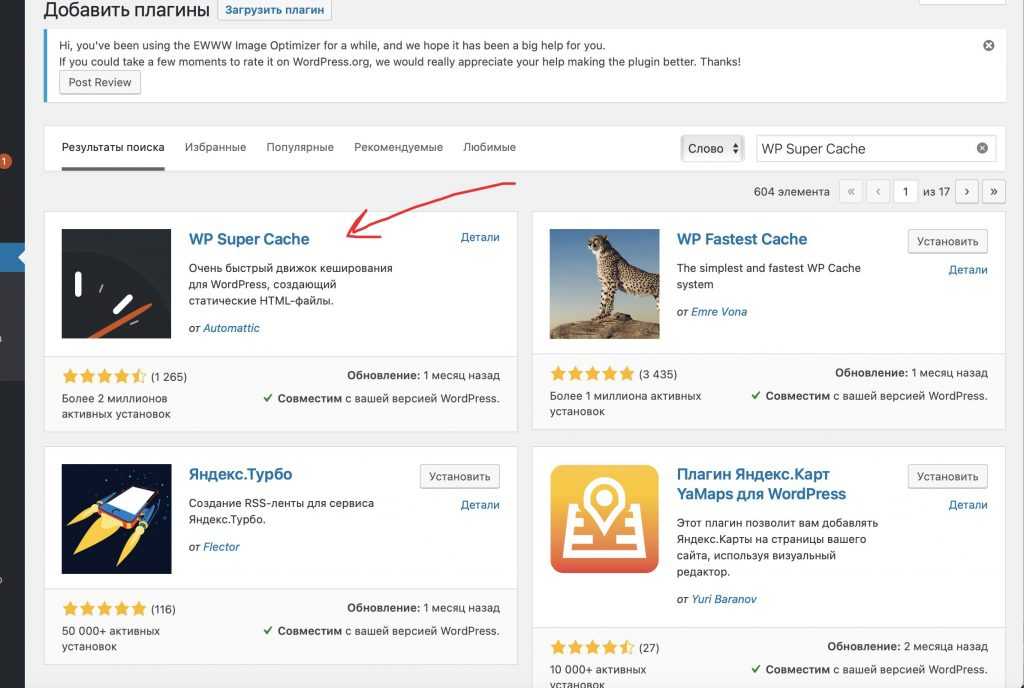
Task: Select the Избранные tab
Action: (x=215, y=147)
